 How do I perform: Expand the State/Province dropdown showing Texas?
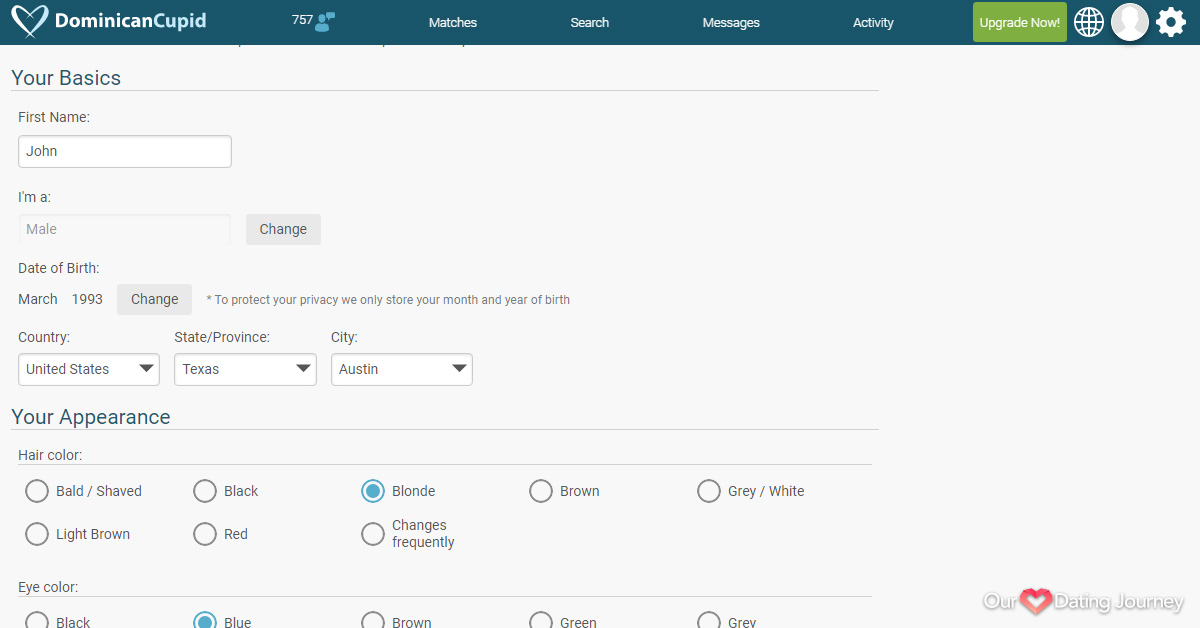(x=245, y=369)
